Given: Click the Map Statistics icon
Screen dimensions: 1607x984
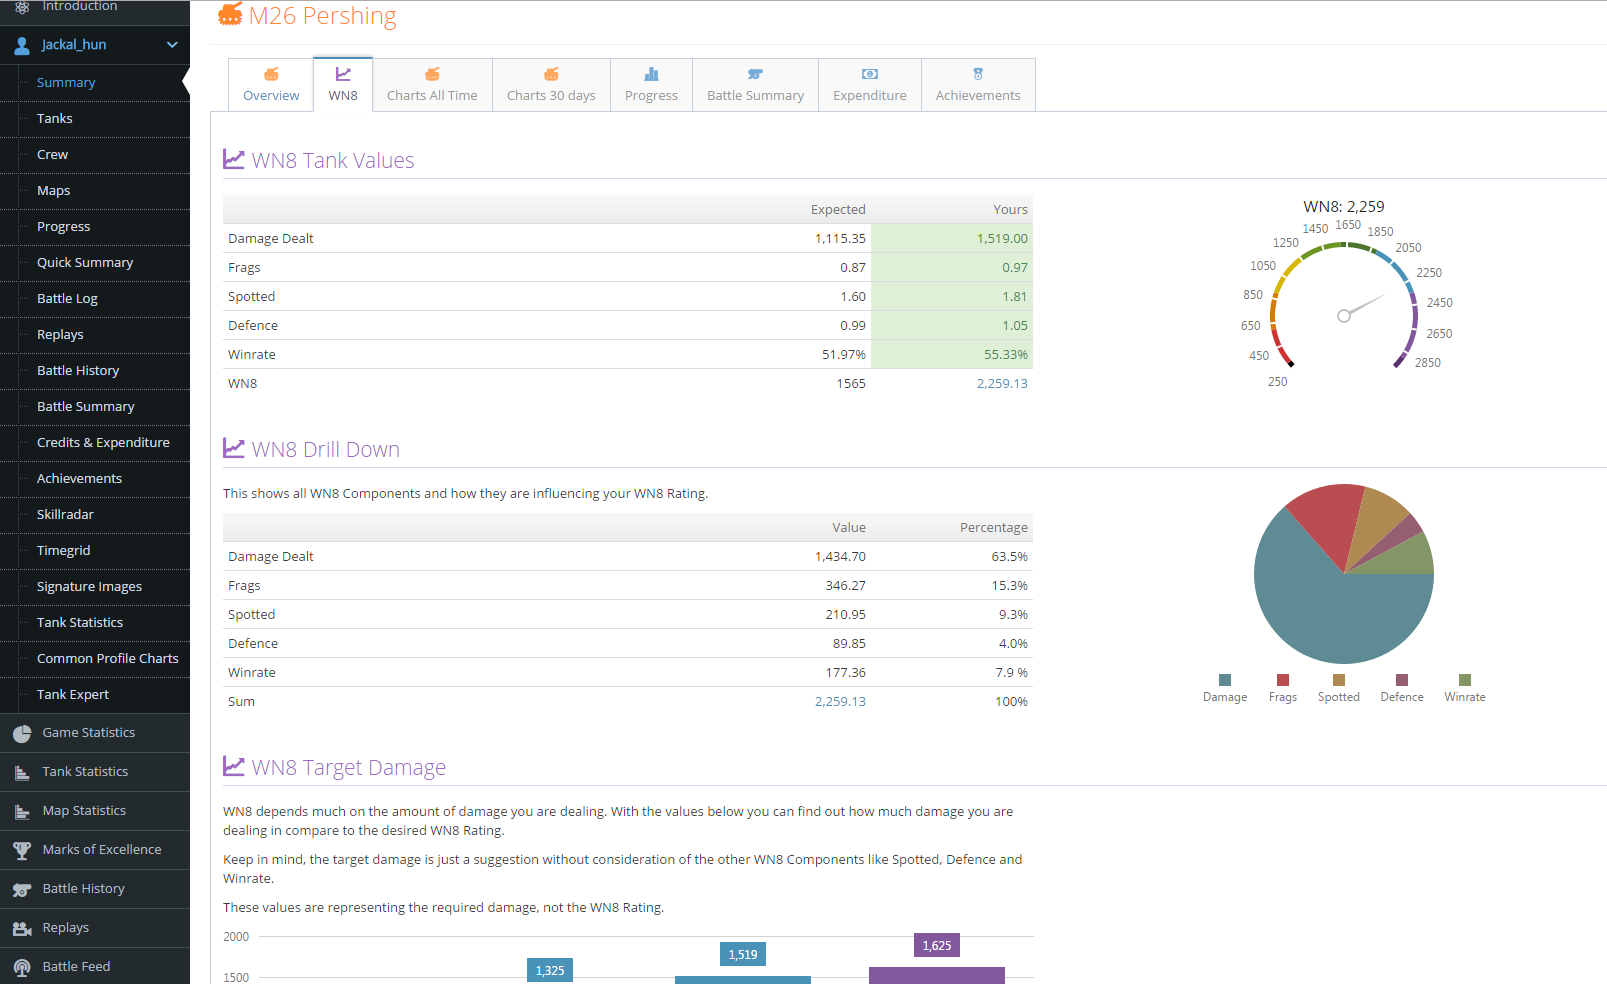Looking at the screenshot, I should tap(22, 811).
